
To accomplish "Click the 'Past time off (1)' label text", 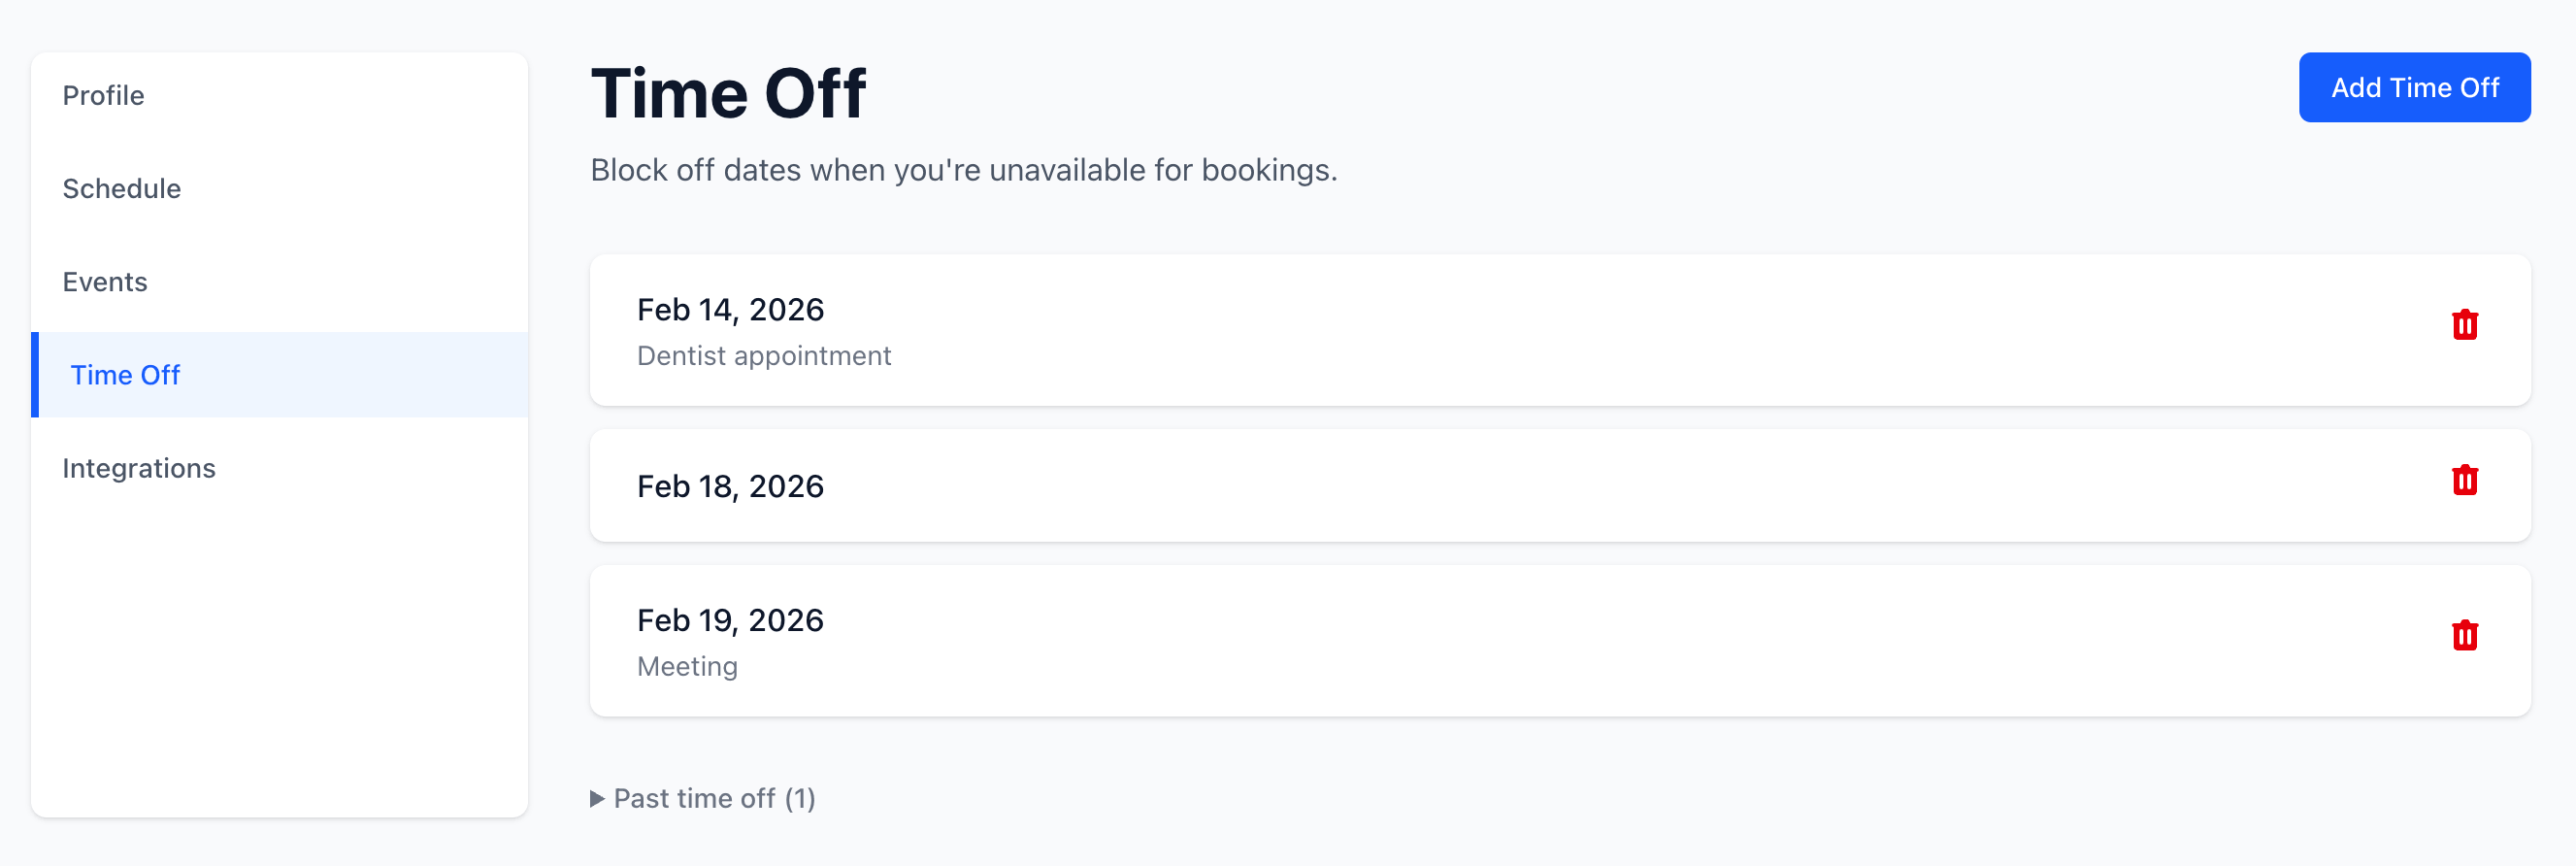I will [x=714, y=799].
